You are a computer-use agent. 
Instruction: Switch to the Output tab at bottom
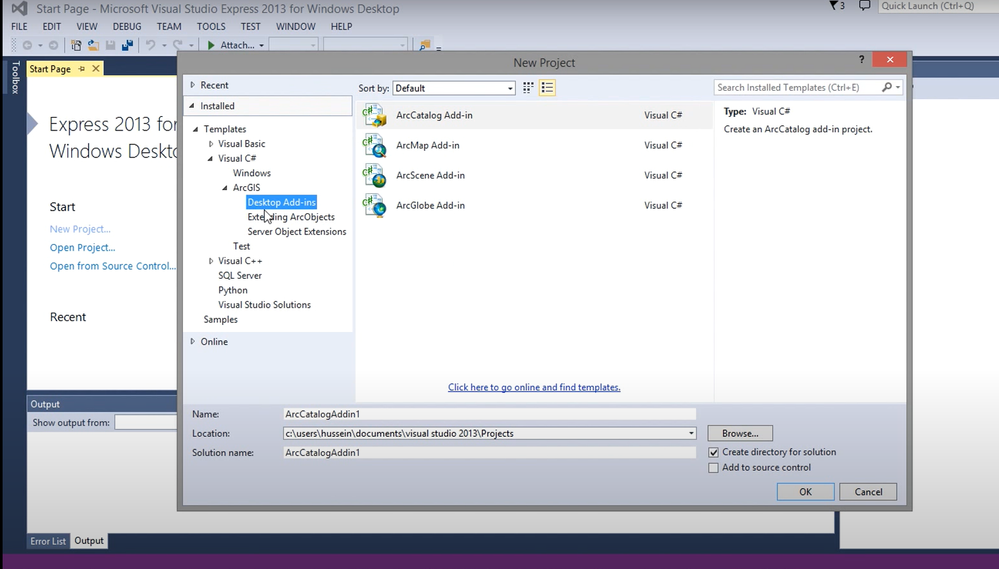click(x=89, y=540)
